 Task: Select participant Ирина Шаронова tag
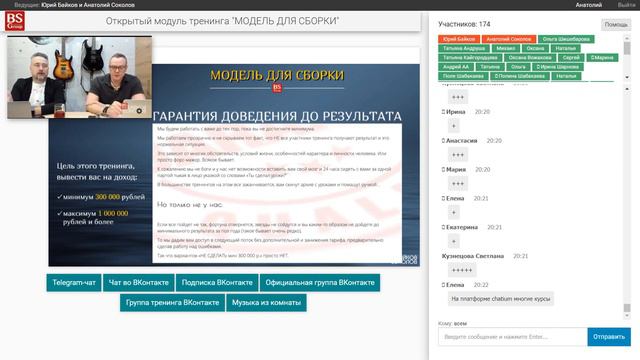[558, 67]
